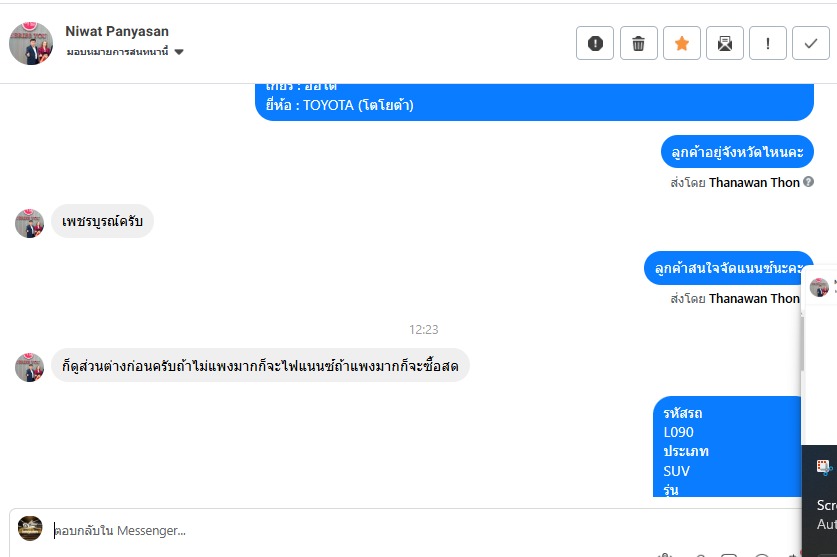Click avatar beside the เพชรบูรณ์ครับ message

[29, 223]
